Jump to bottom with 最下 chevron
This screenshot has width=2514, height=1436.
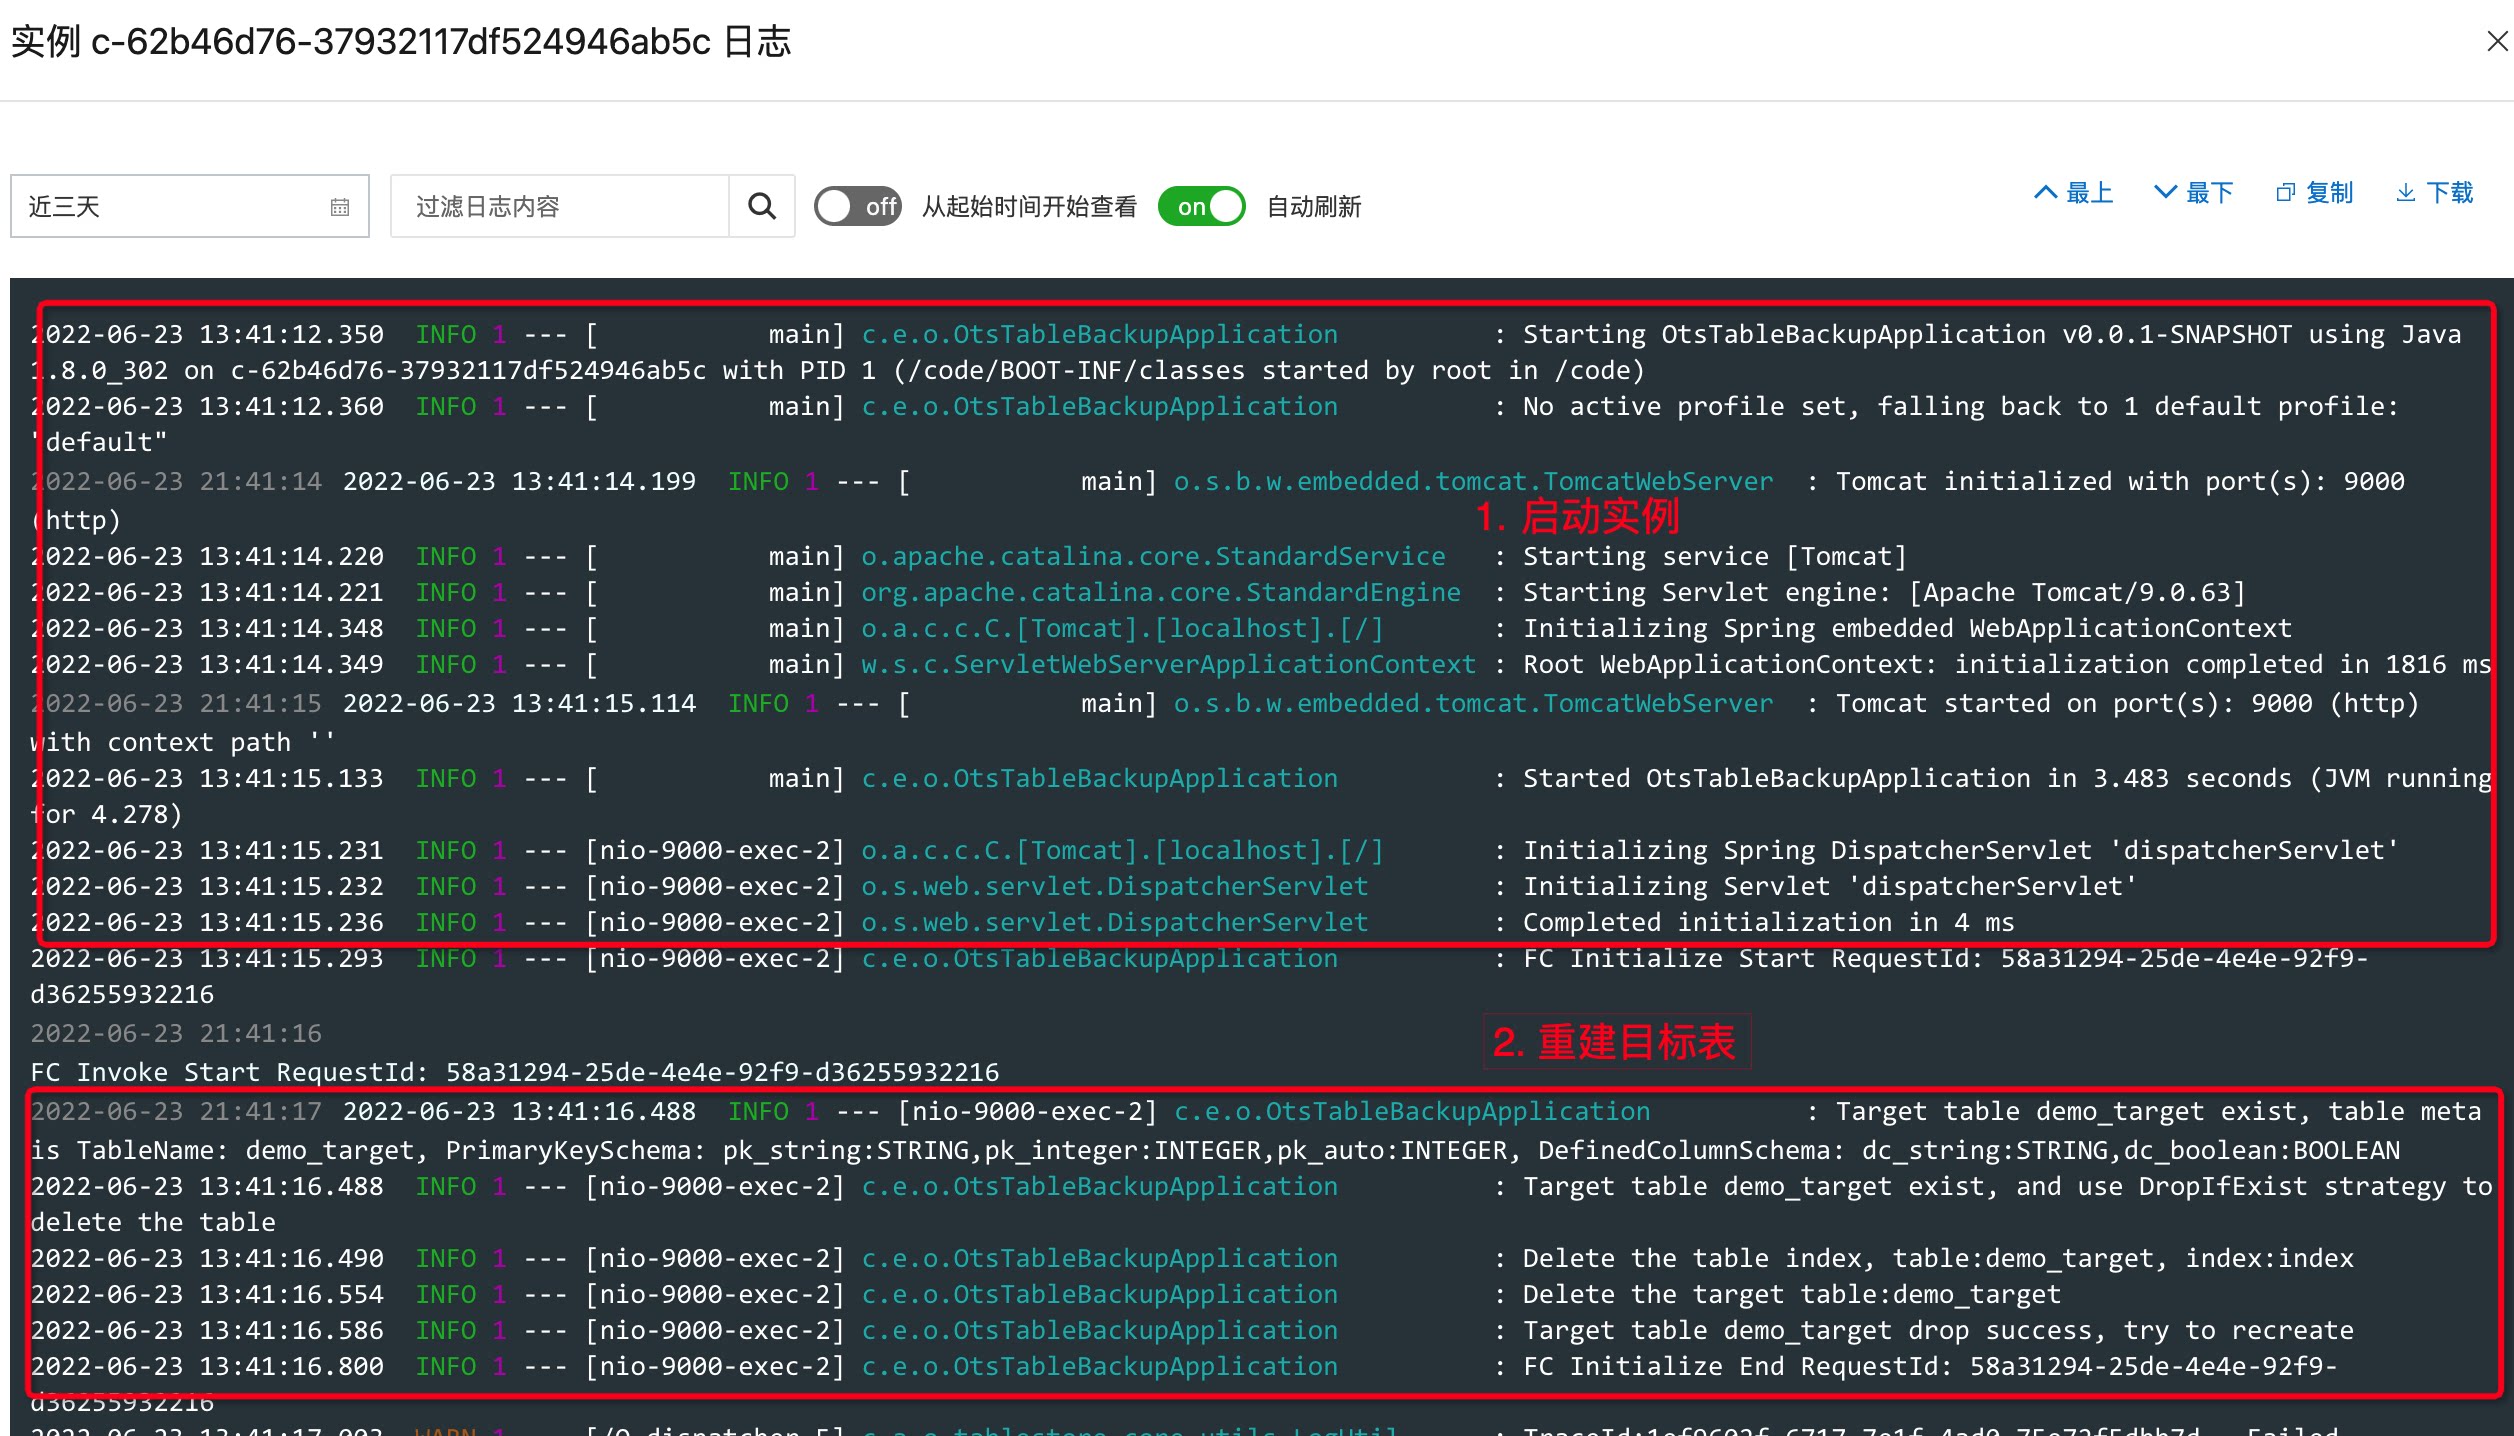pyautogui.click(x=2165, y=193)
